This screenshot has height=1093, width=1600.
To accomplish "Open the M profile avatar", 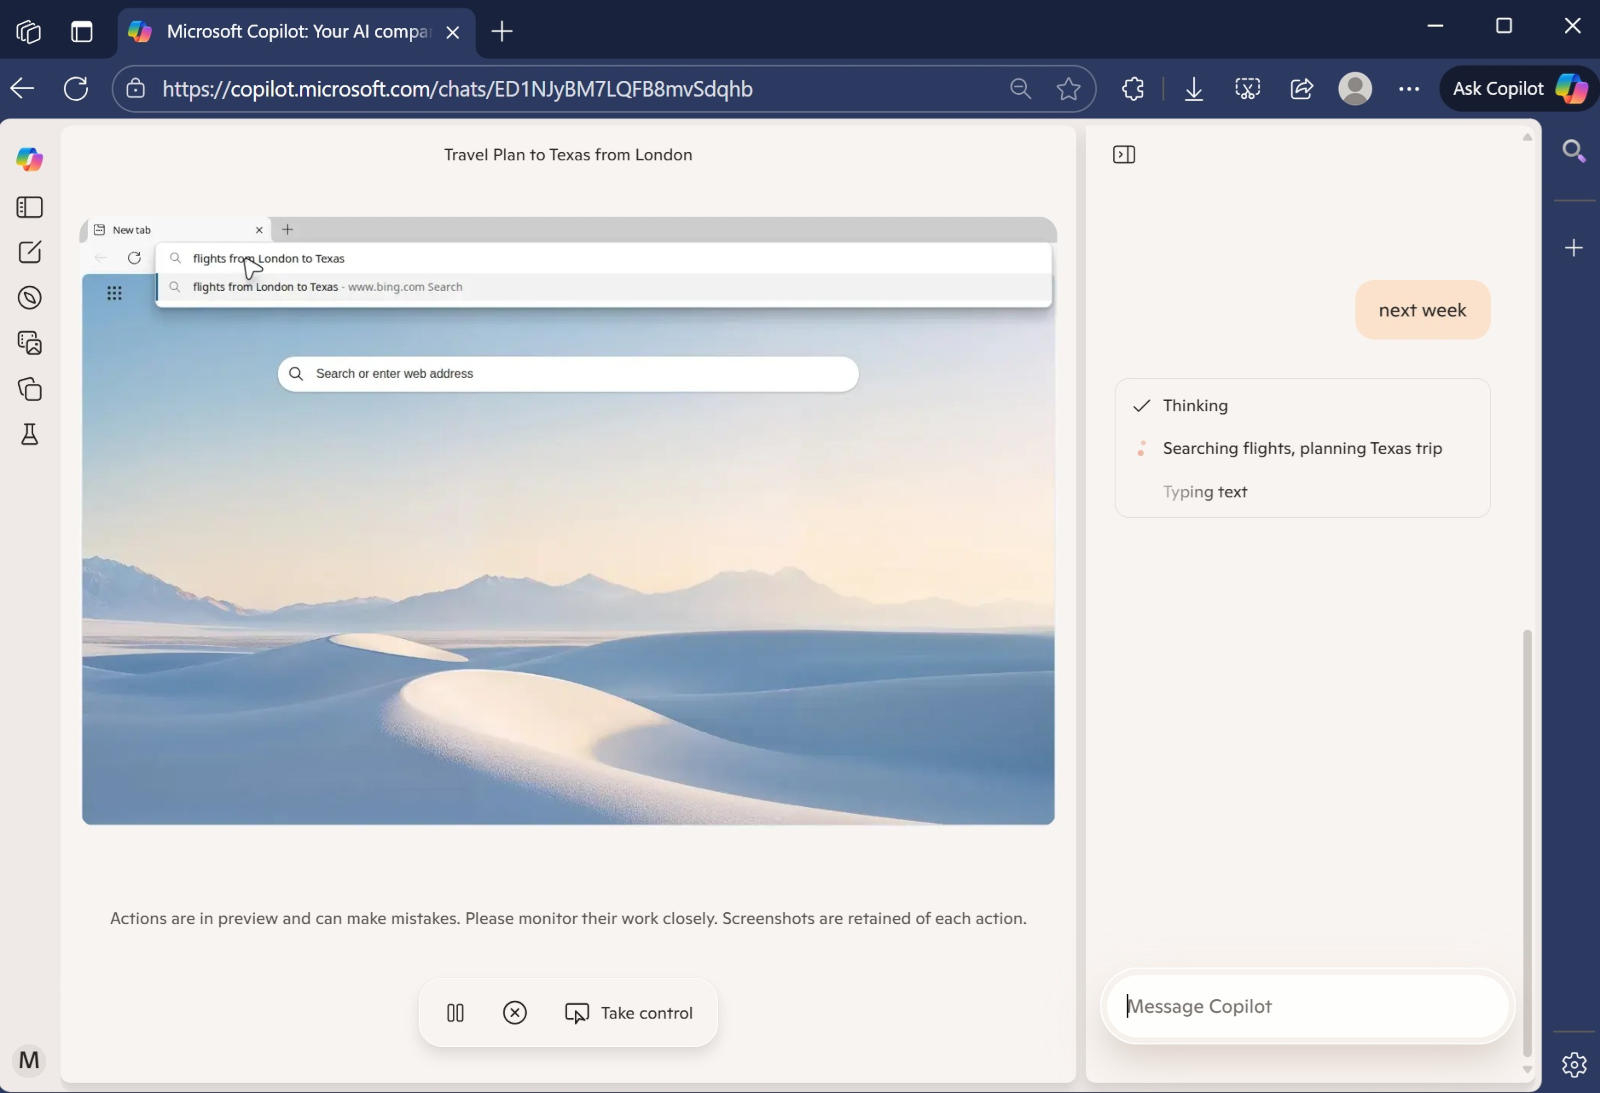I will [29, 1060].
